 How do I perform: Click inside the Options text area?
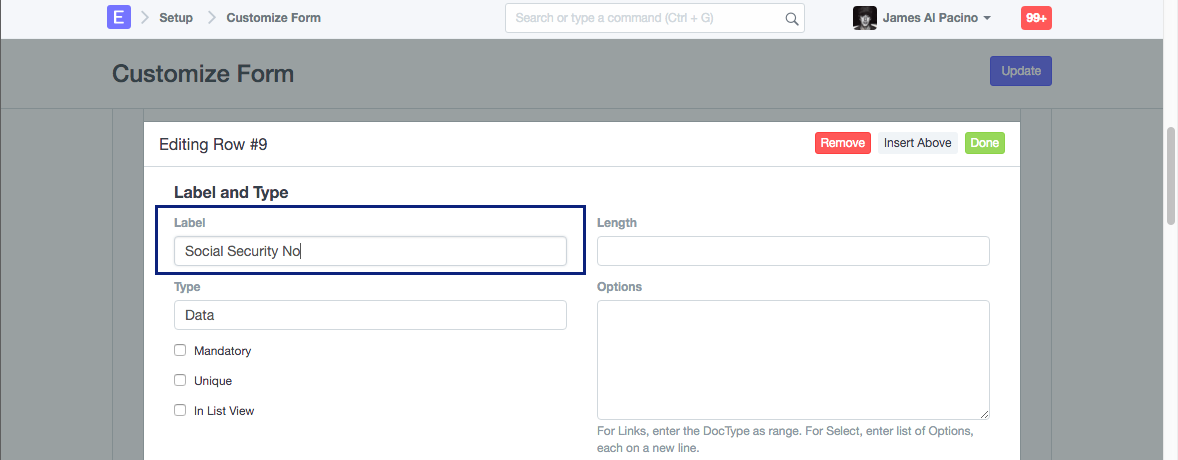pyautogui.click(x=793, y=360)
